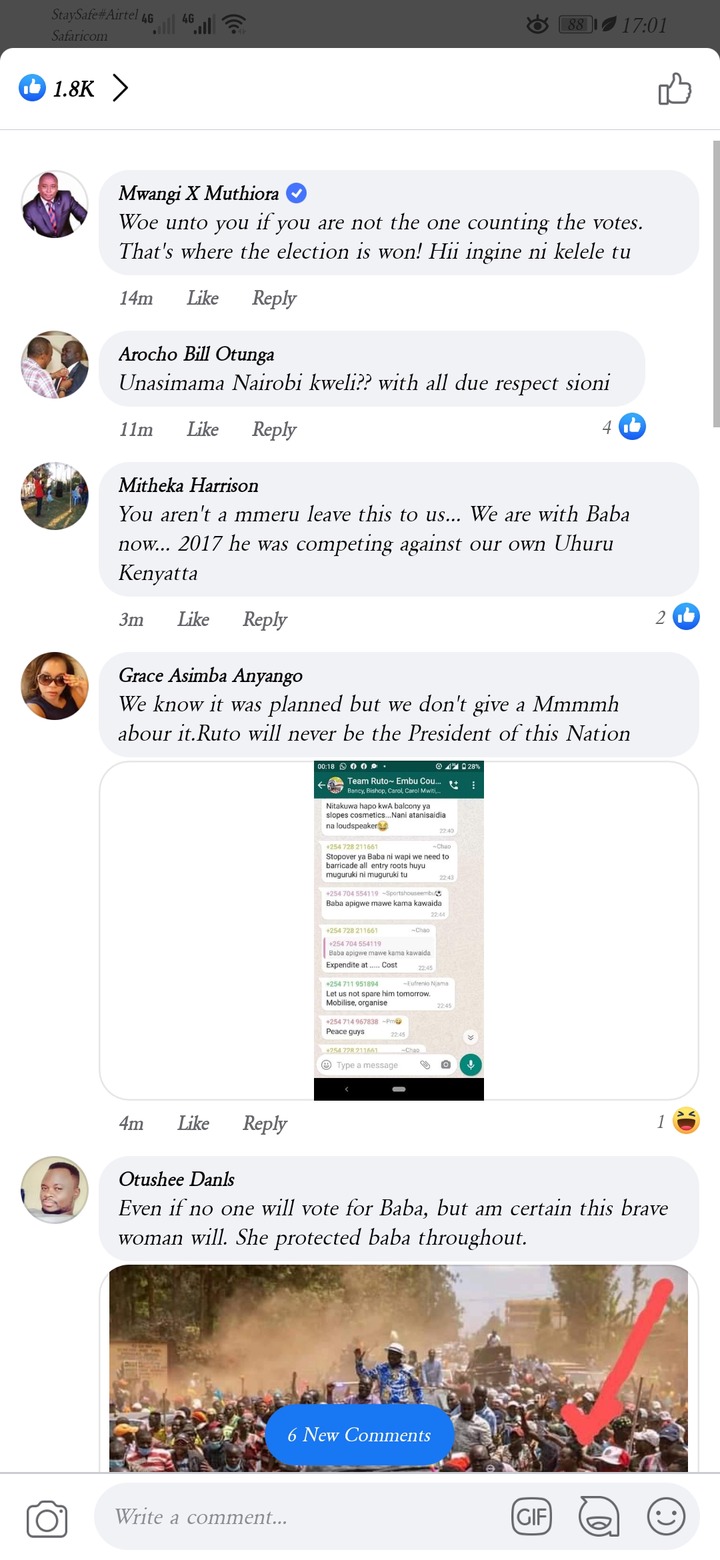Toggle Like on Arocho Bill Otunga's comment
720x1560 pixels.
tap(202, 429)
